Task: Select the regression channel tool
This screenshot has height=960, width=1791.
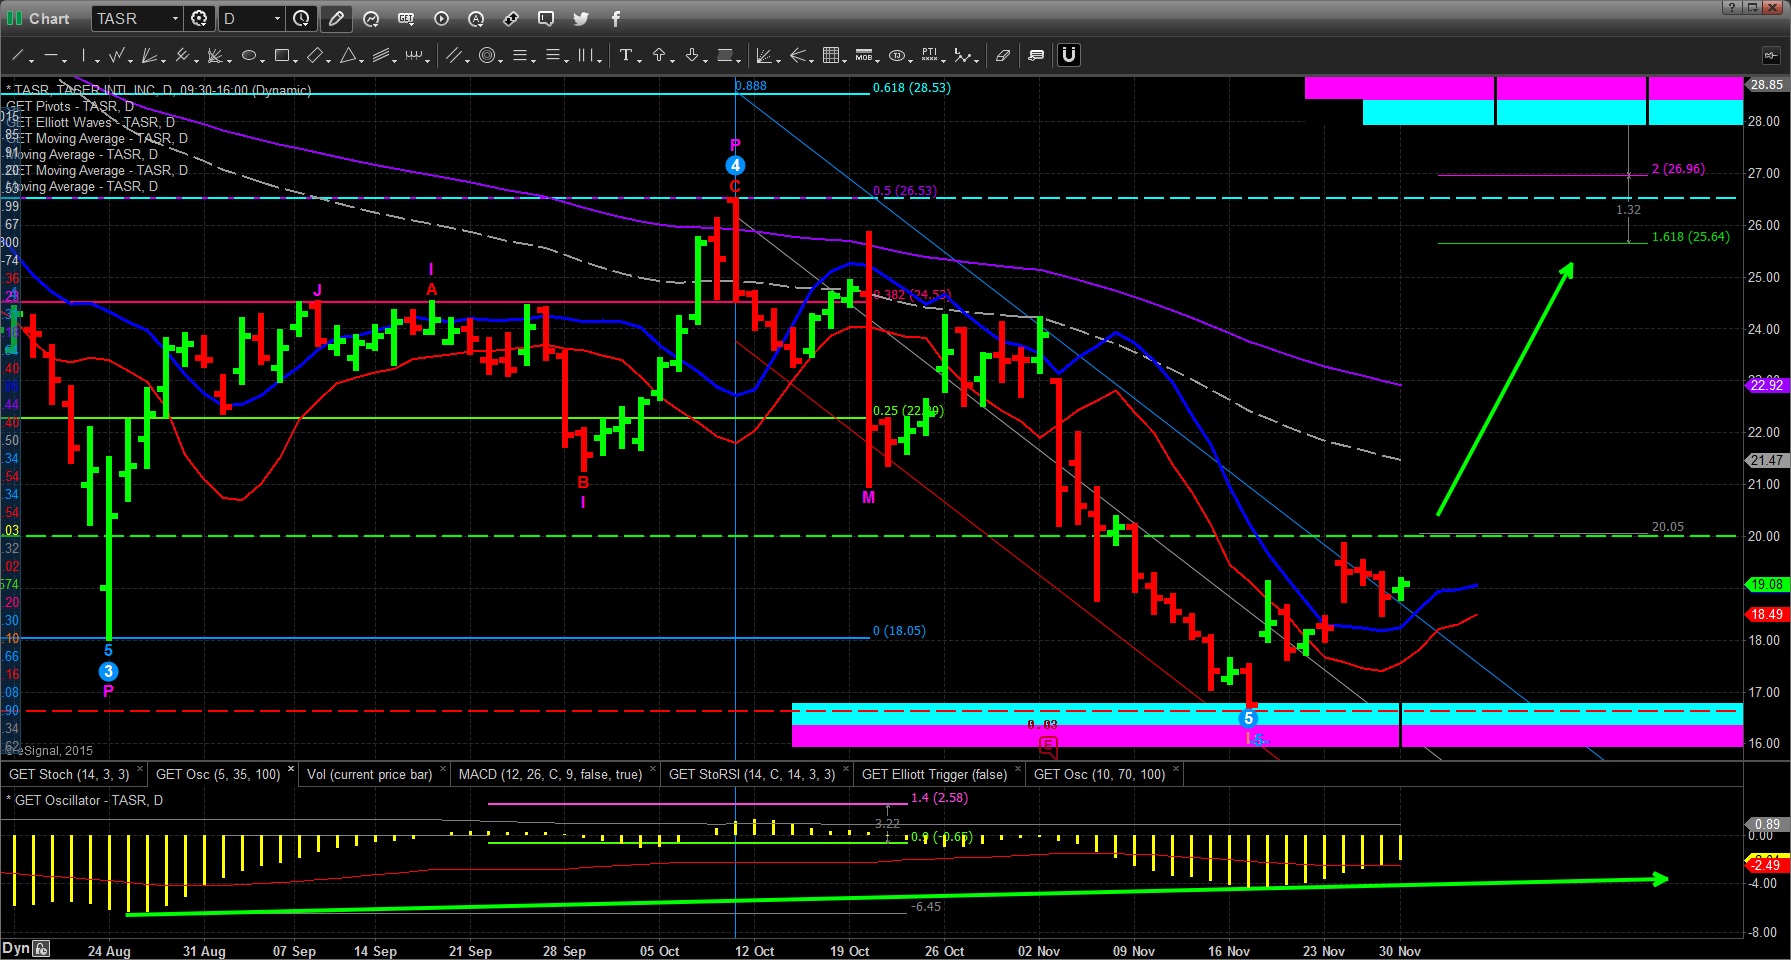Action: click(x=380, y=56)
